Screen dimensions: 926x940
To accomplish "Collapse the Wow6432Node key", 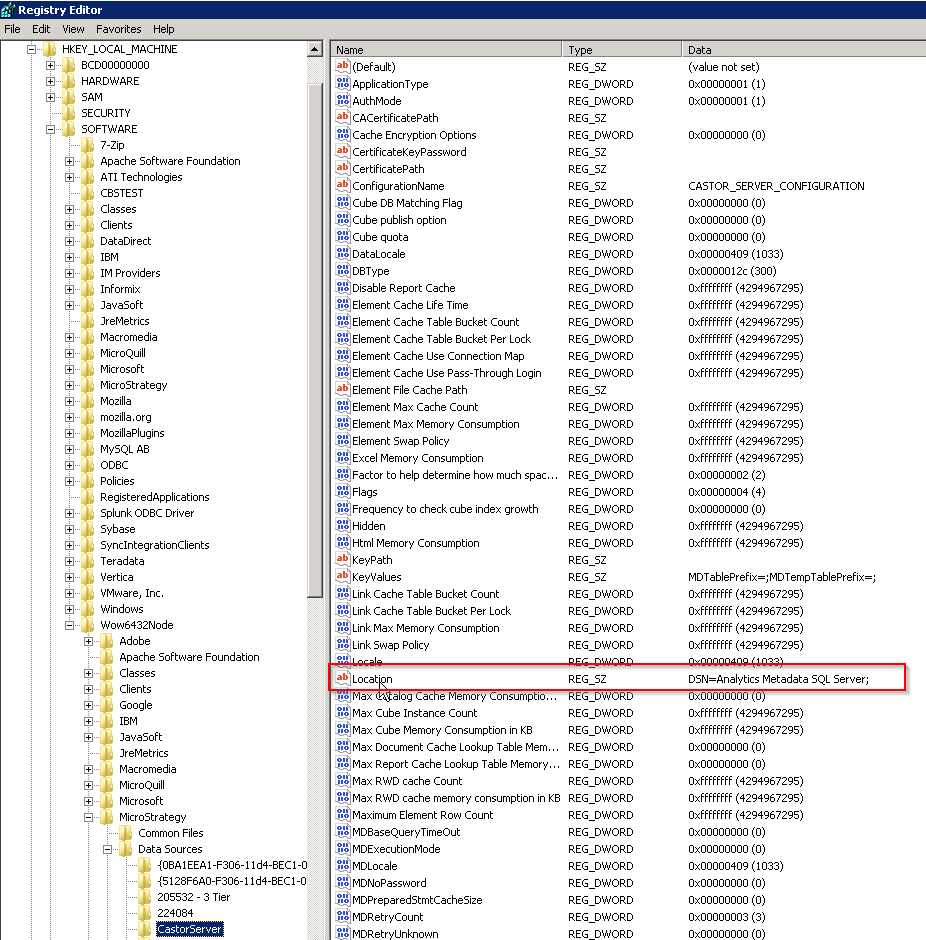I will pyautogui.click(x=69, y=625).
